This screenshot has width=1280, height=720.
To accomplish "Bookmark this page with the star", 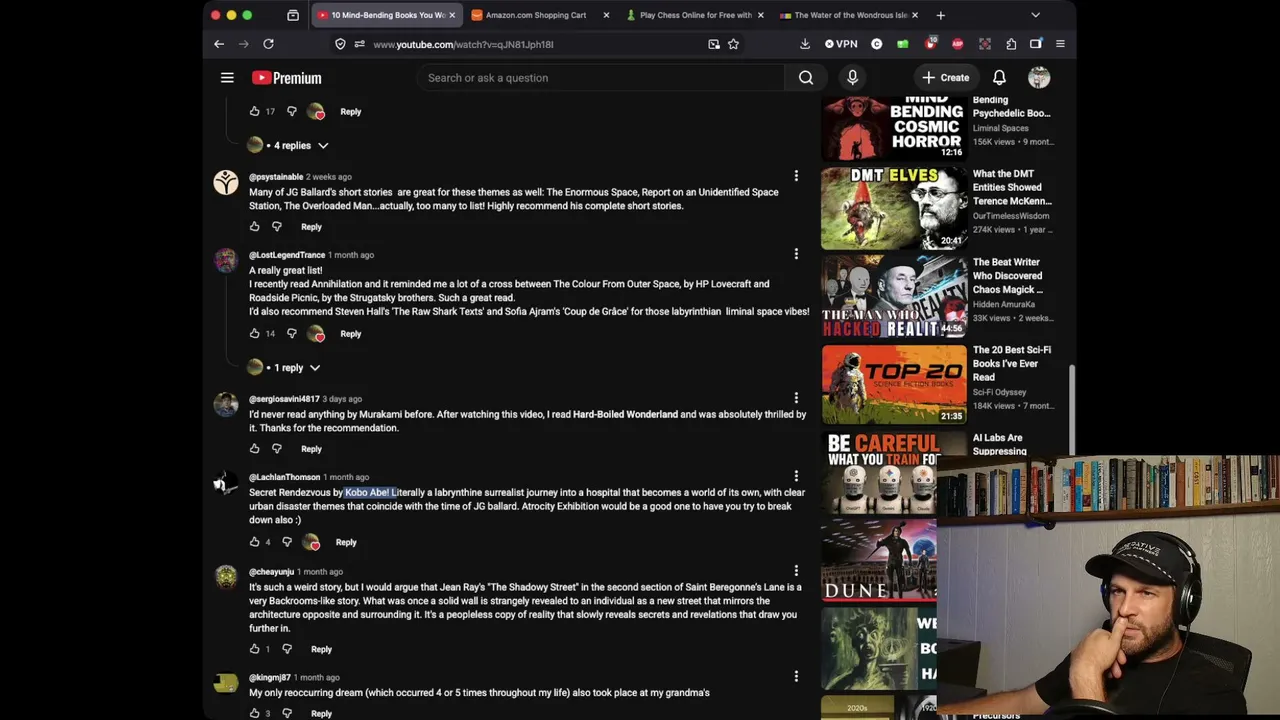I will (733, 44).
